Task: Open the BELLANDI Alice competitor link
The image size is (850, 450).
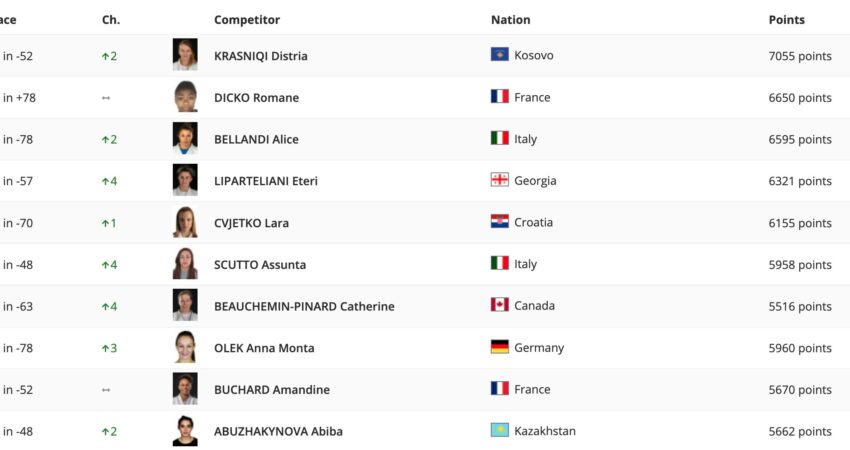Action: pos(256,140)
